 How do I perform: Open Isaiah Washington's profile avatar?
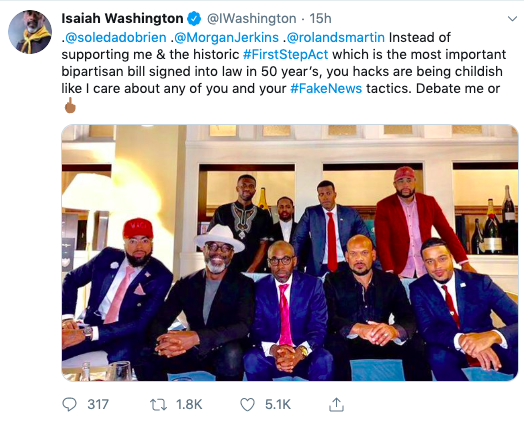click(x=30, y=32)
